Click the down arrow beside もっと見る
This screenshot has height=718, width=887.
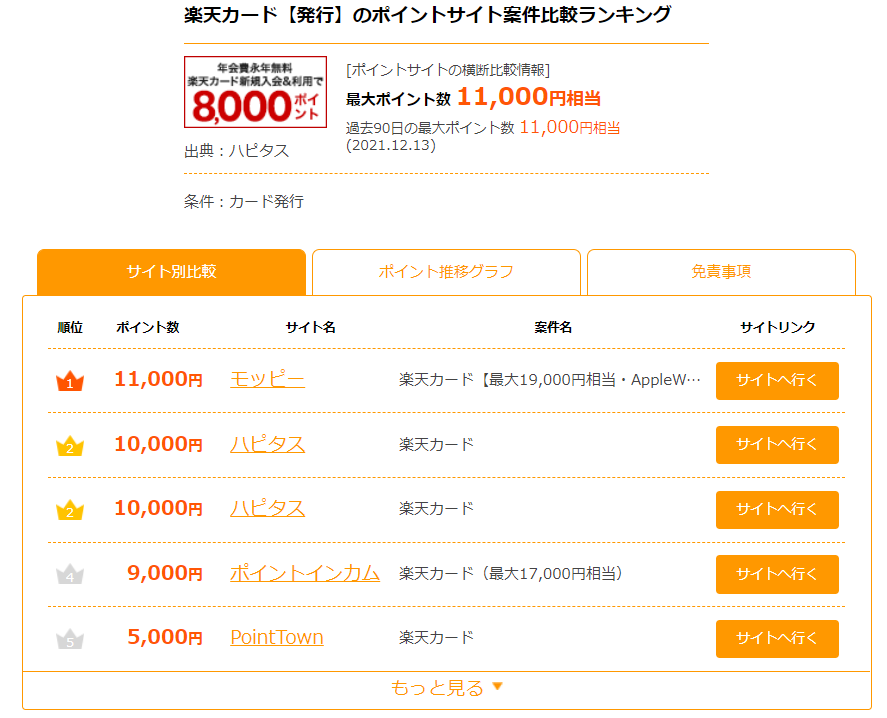[497, 686]
